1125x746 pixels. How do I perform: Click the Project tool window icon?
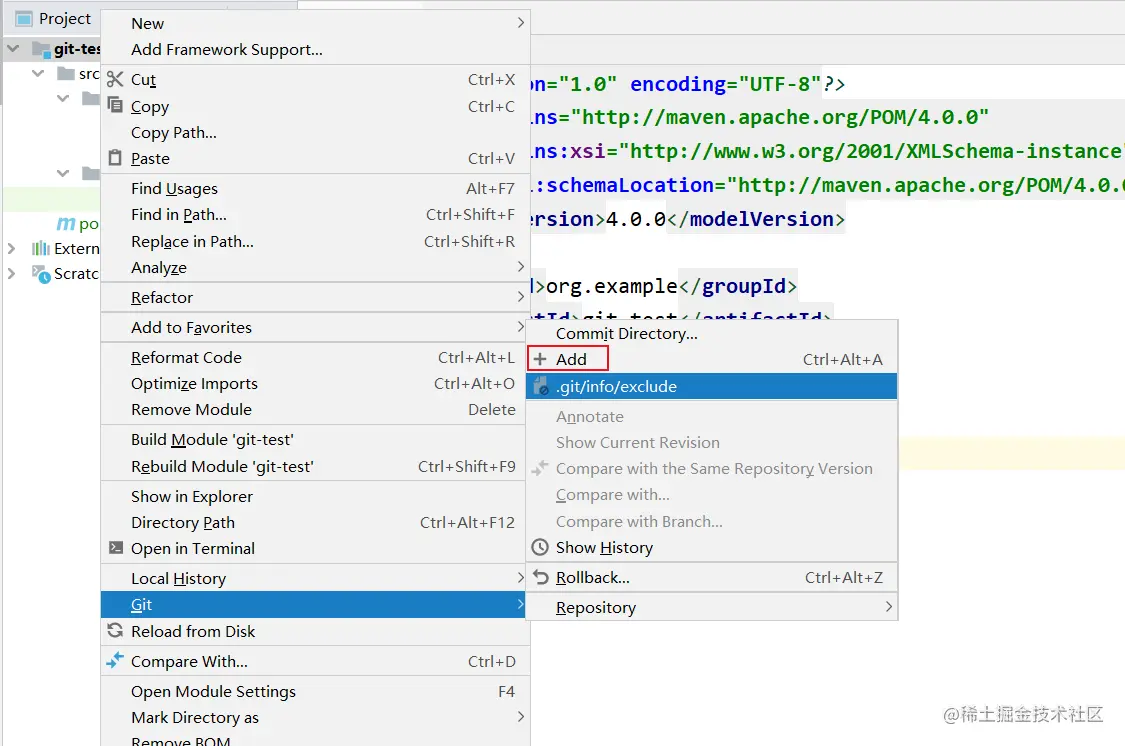[24, 19]
